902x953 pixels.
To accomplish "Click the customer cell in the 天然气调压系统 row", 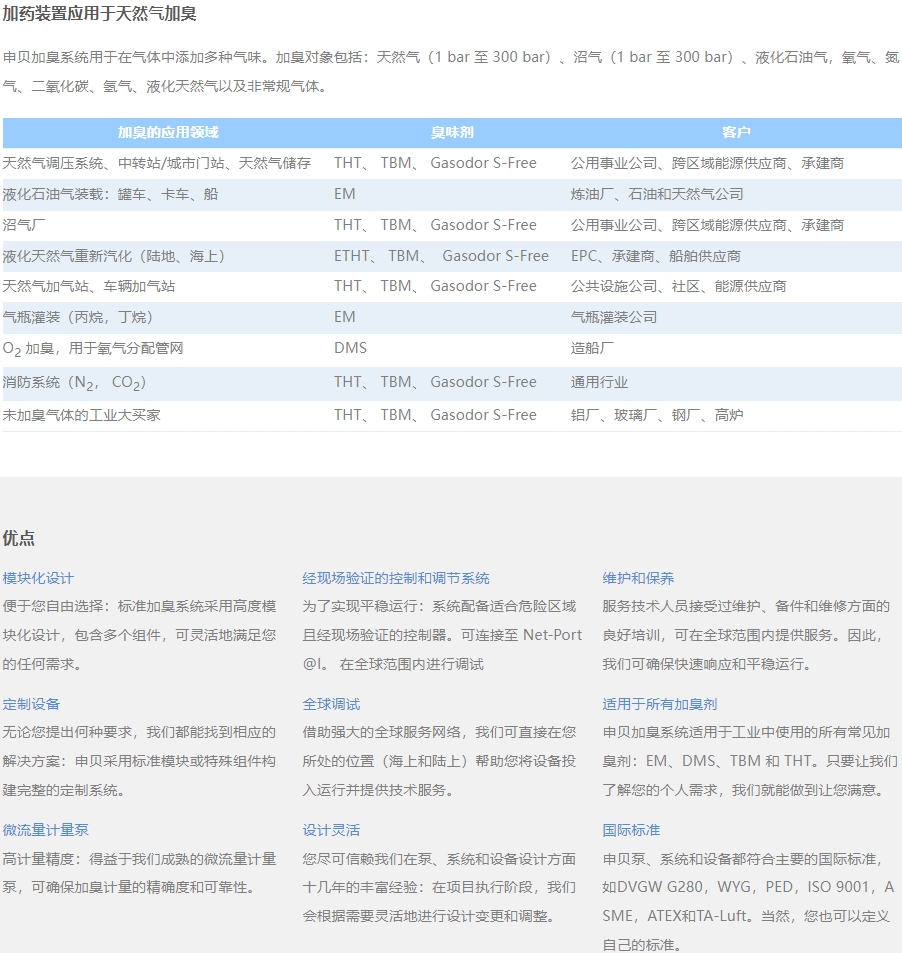I will coord(707,163).
